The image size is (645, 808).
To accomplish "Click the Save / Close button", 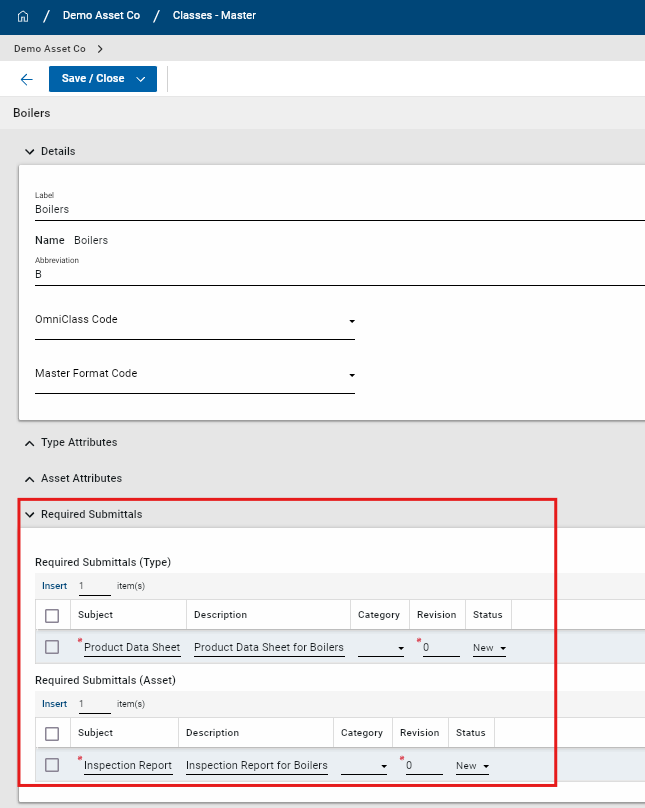I will [93, 79].
